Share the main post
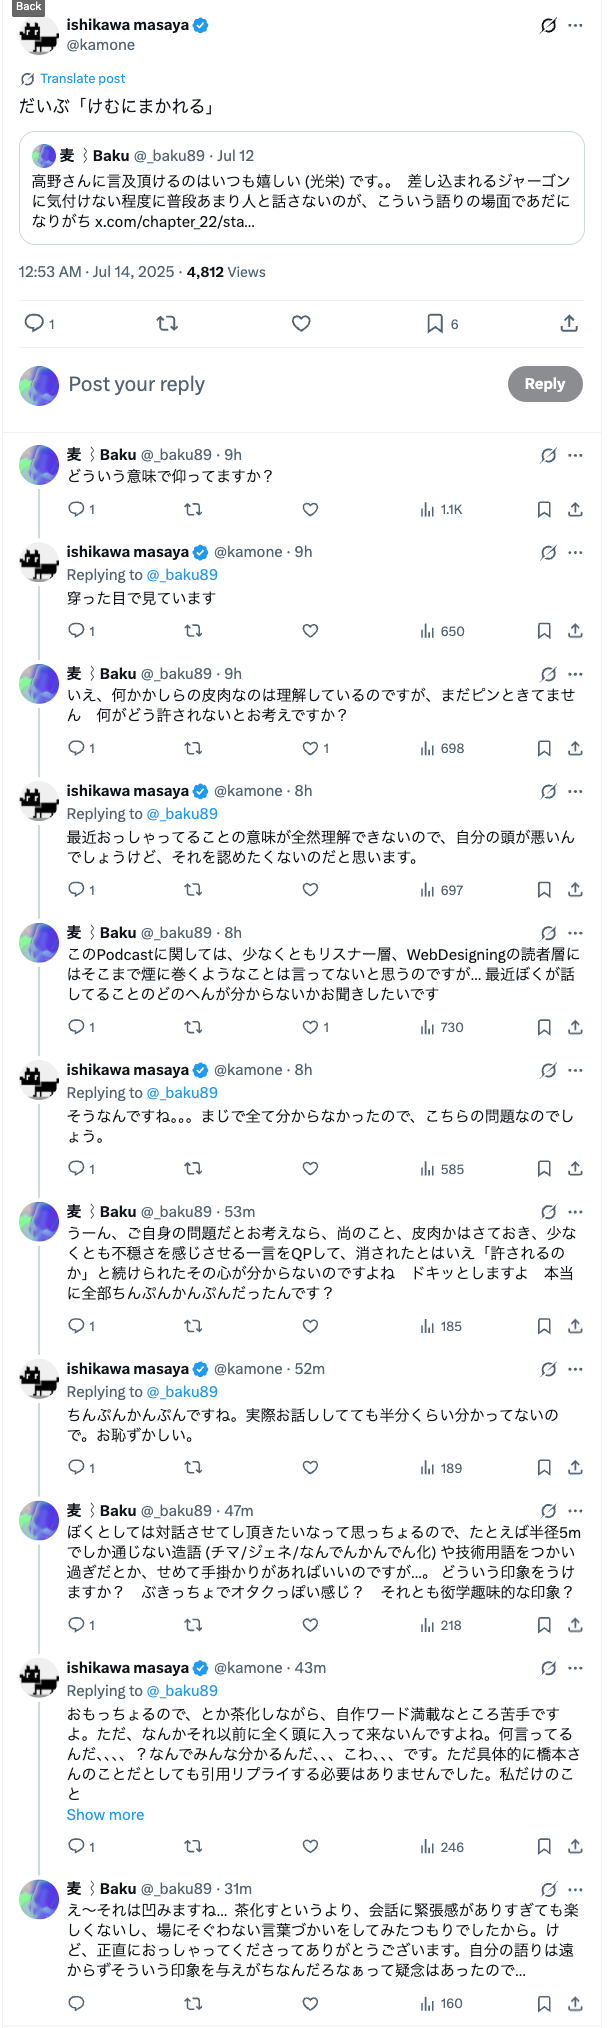 pyautogui.click(x=569, y=323)
